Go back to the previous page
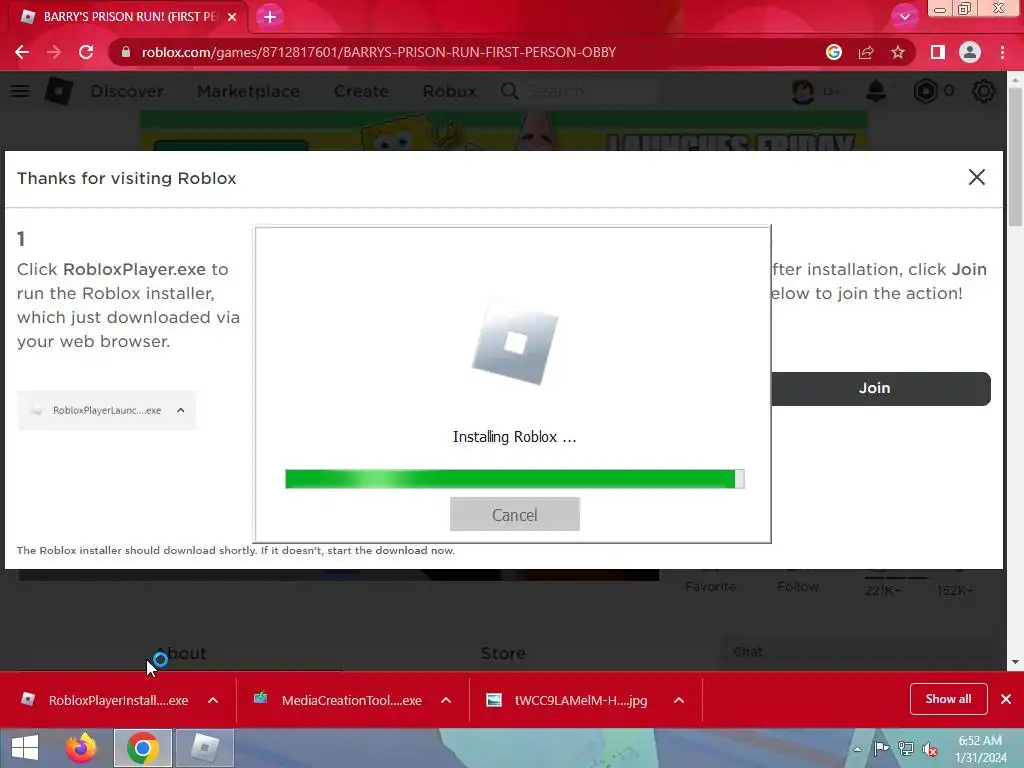The width and height of the screenshot is (1024, 768). tap(22, 52)
